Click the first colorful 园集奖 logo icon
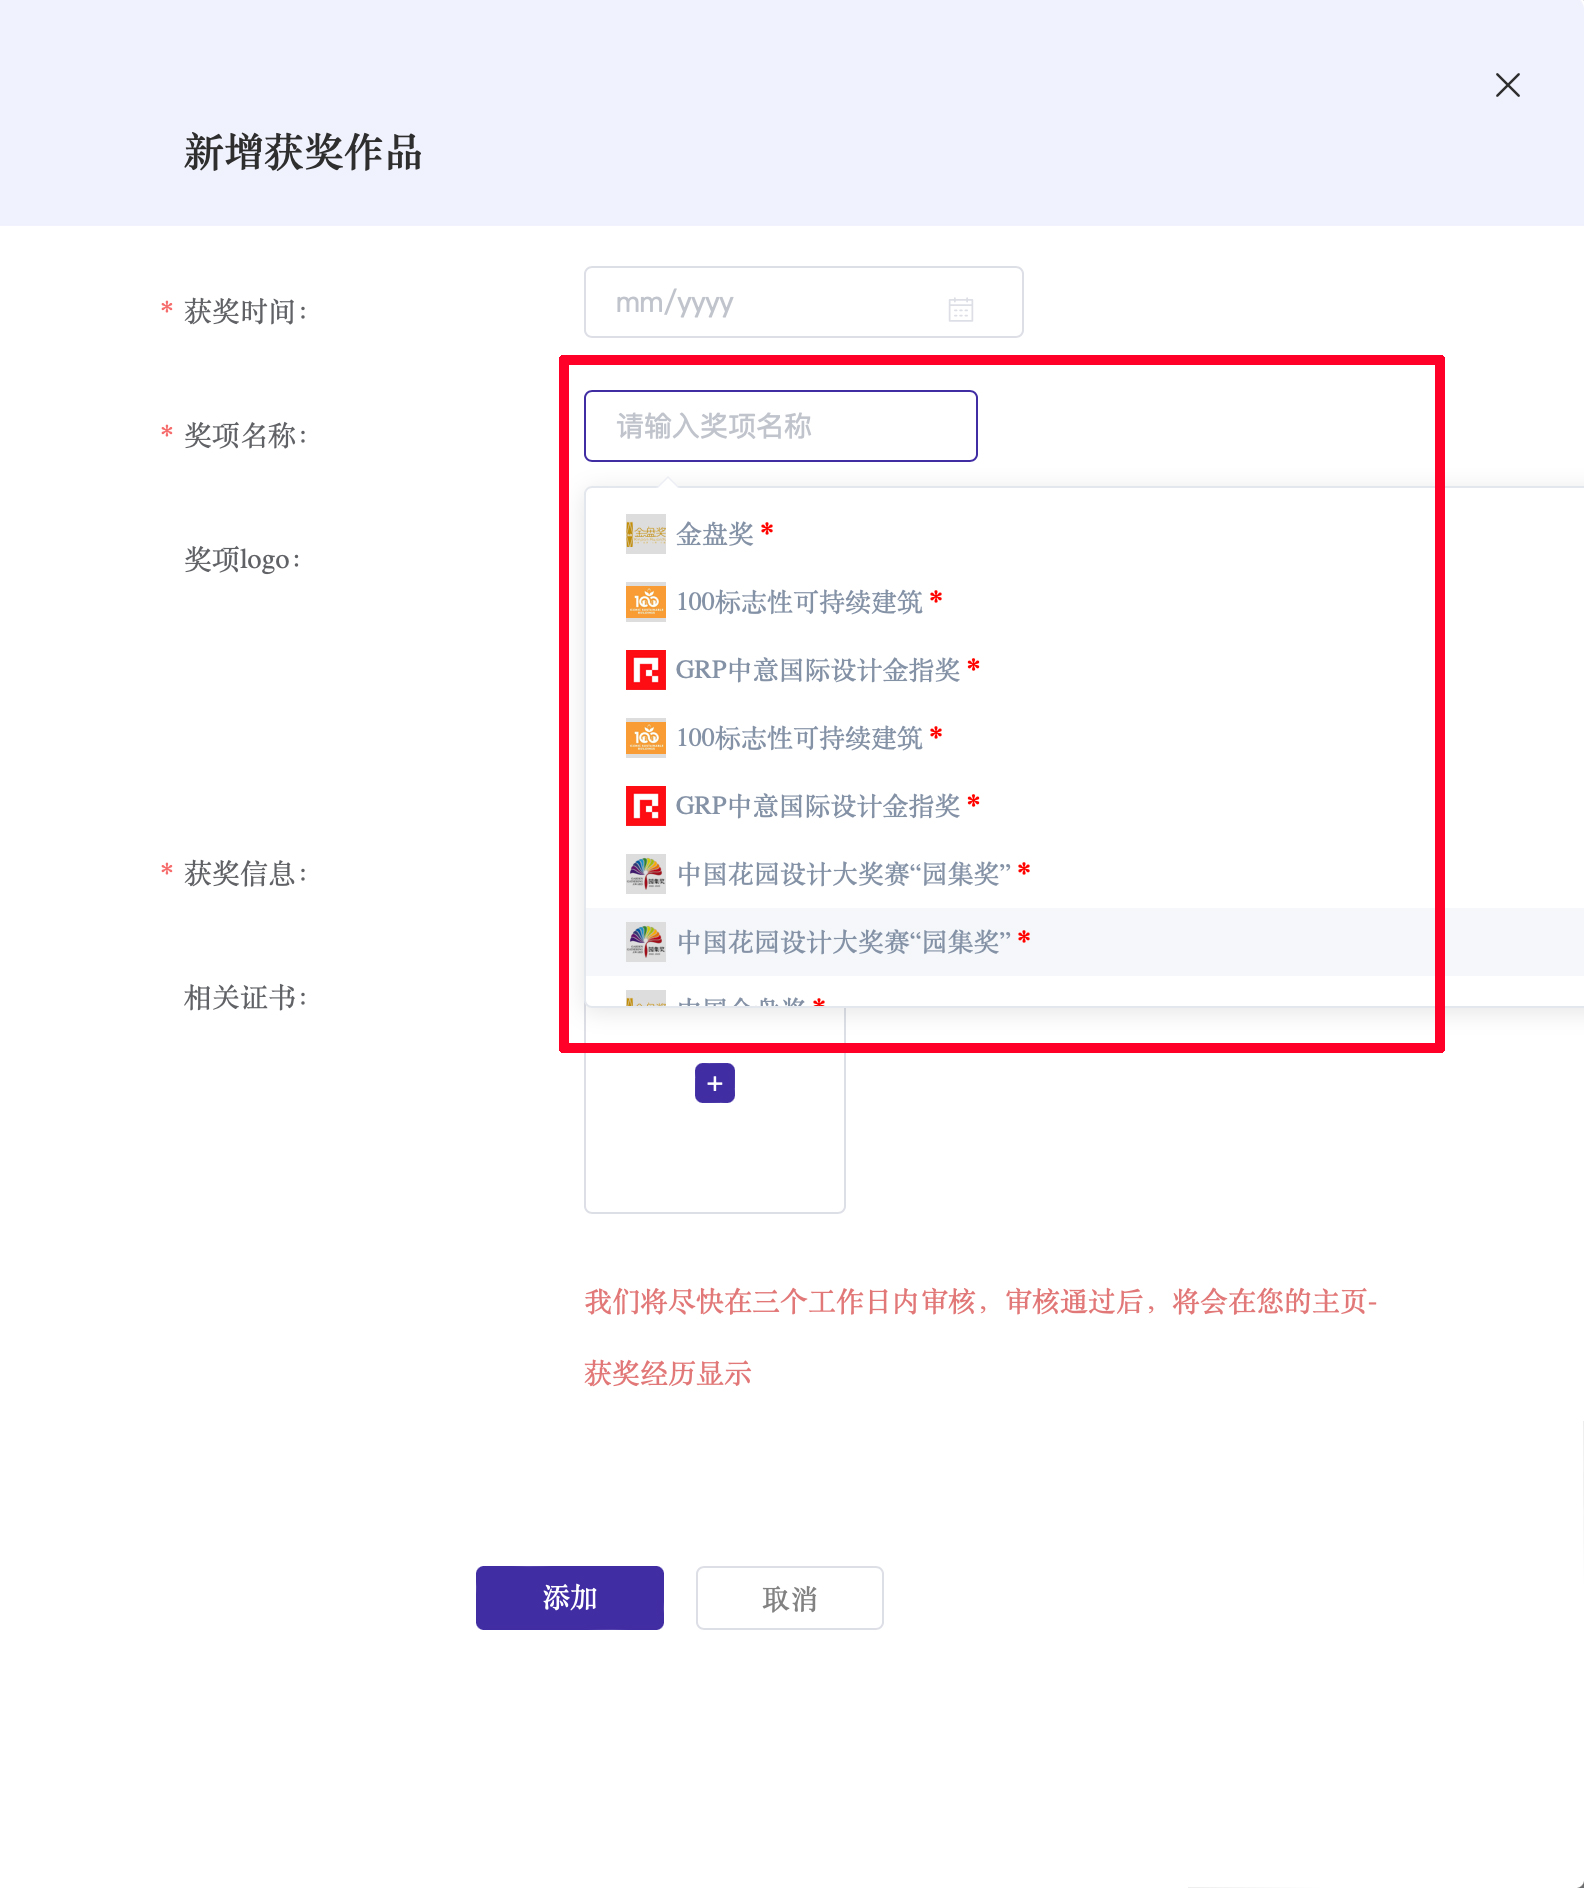1584x1888 pixels. (x=645, y=874)
